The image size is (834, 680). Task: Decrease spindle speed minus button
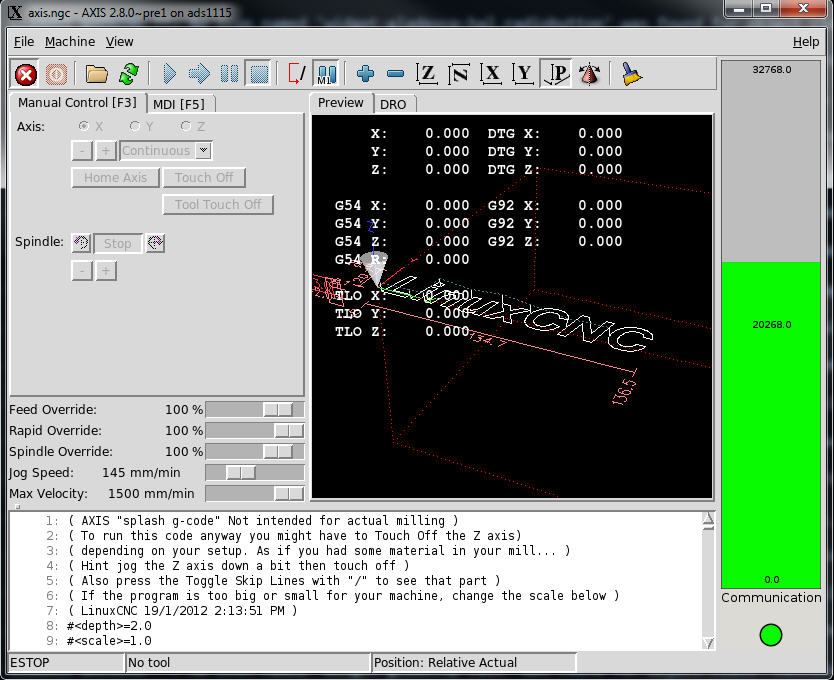[82, 271]
